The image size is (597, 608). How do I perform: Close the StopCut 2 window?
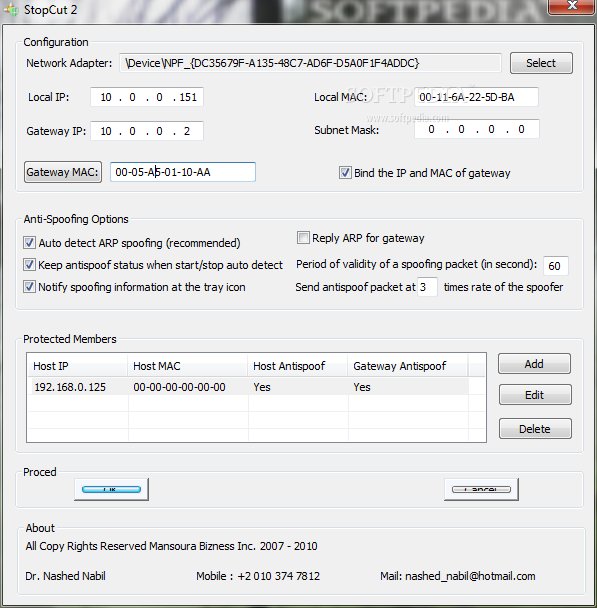572,6
